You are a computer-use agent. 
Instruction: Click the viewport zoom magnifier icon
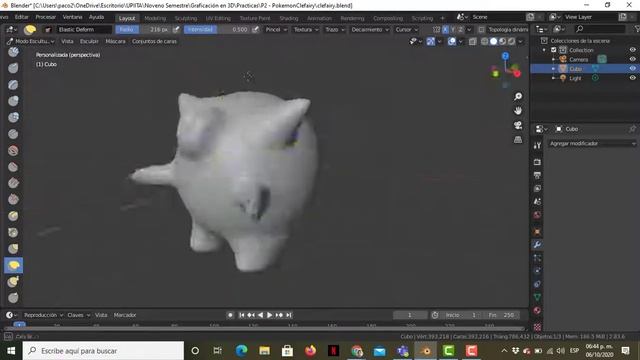point(518,96)
